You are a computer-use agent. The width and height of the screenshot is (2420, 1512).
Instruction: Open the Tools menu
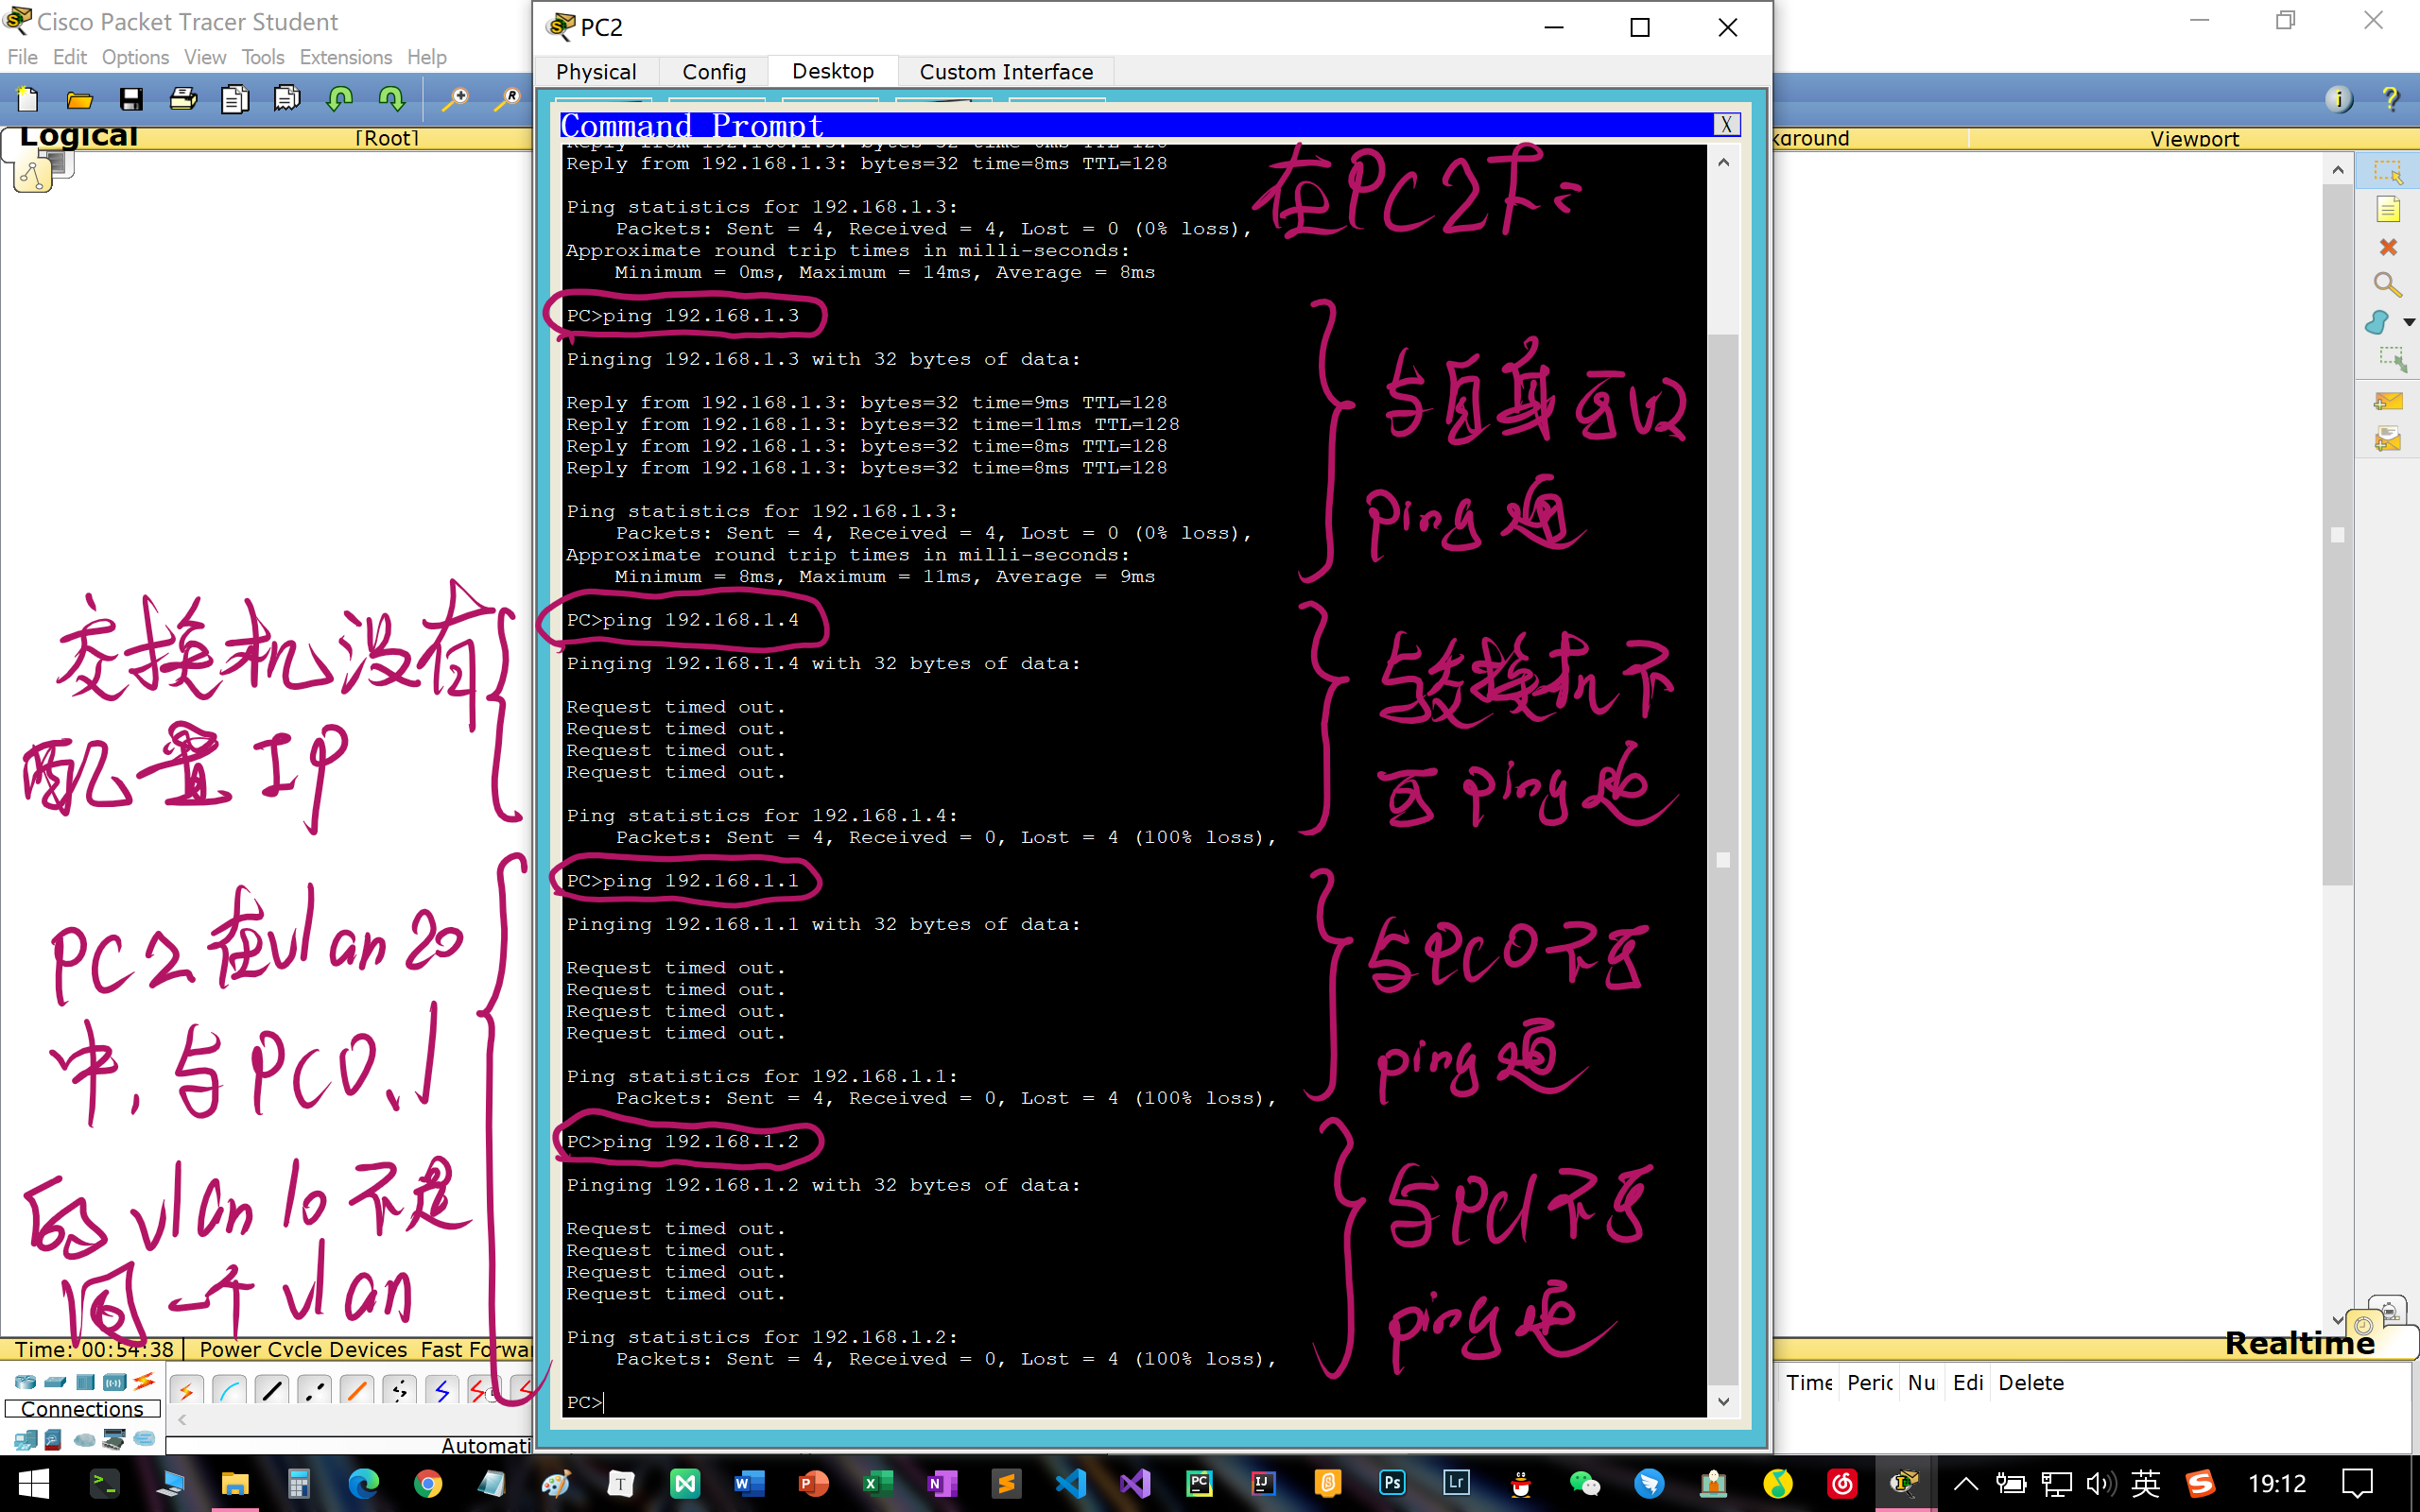click(263, 57)
